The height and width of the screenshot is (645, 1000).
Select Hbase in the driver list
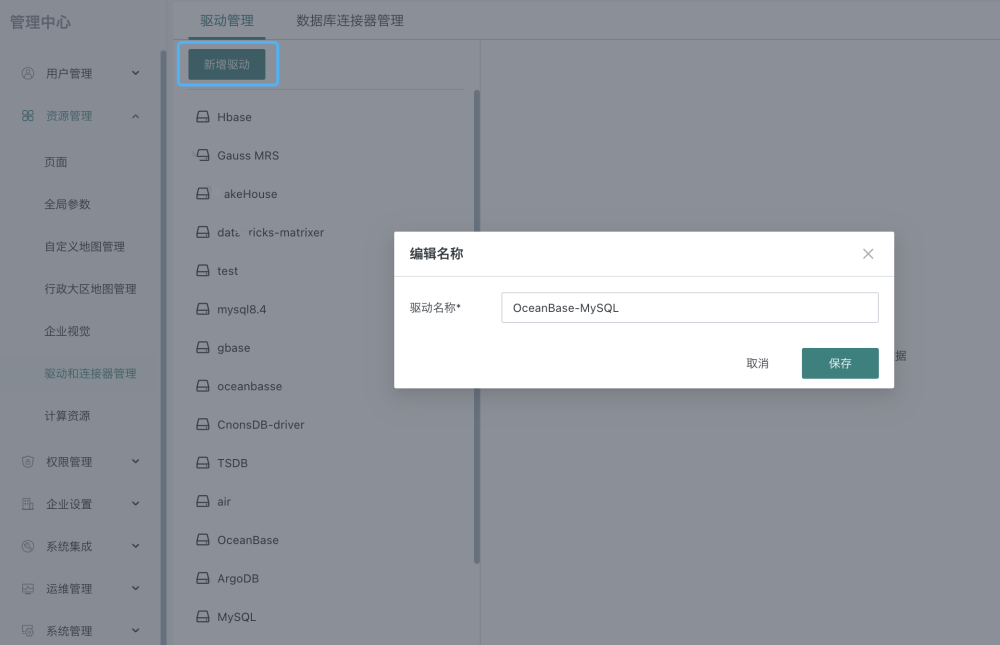pyautogui.click(x=234, y=117)
